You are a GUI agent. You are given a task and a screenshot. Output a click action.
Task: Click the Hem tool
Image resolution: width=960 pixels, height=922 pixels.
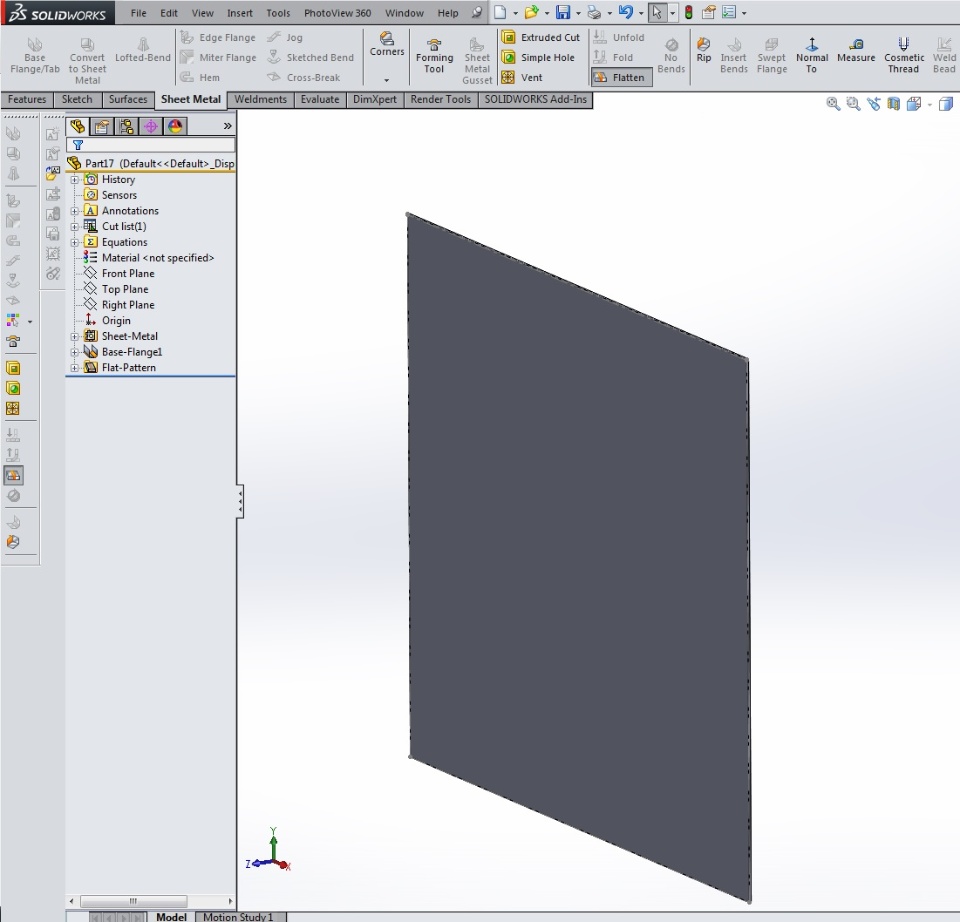coord(200,78)
